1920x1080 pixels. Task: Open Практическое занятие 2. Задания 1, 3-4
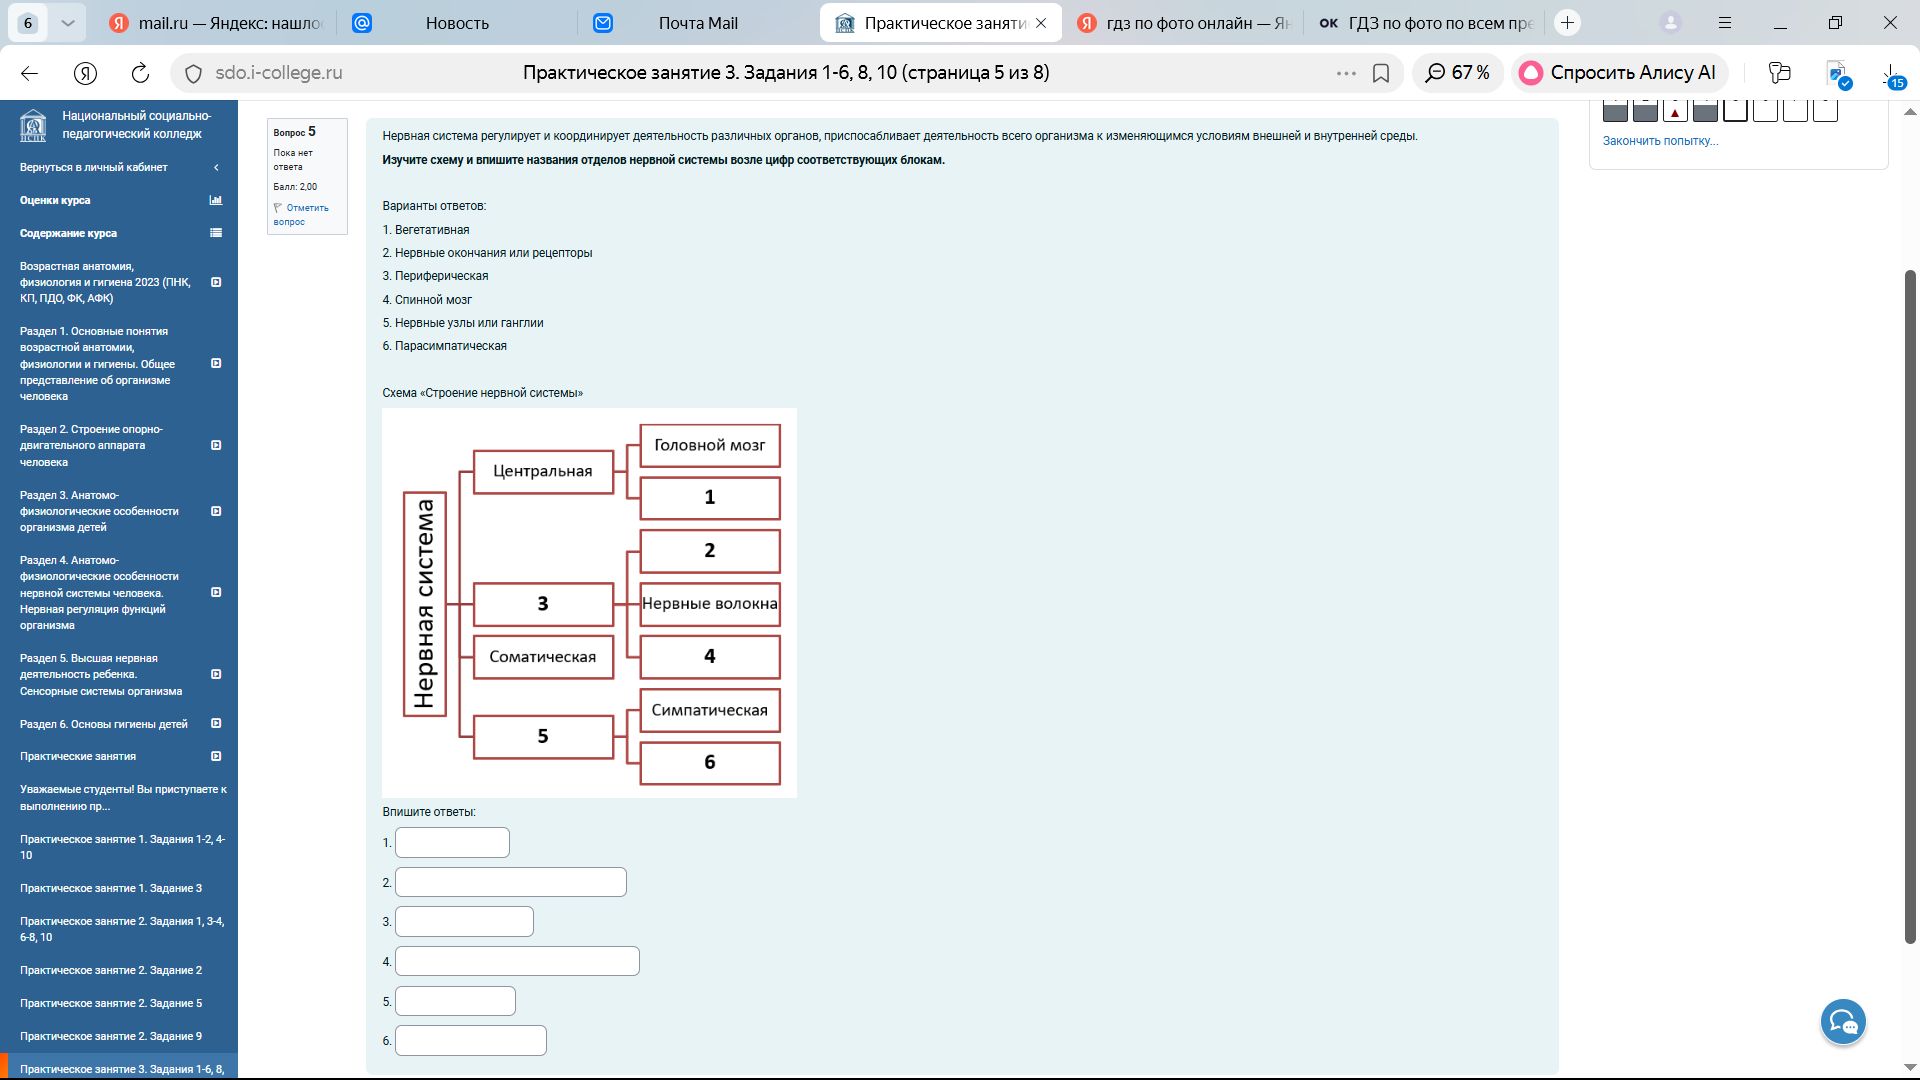[122, 929]
